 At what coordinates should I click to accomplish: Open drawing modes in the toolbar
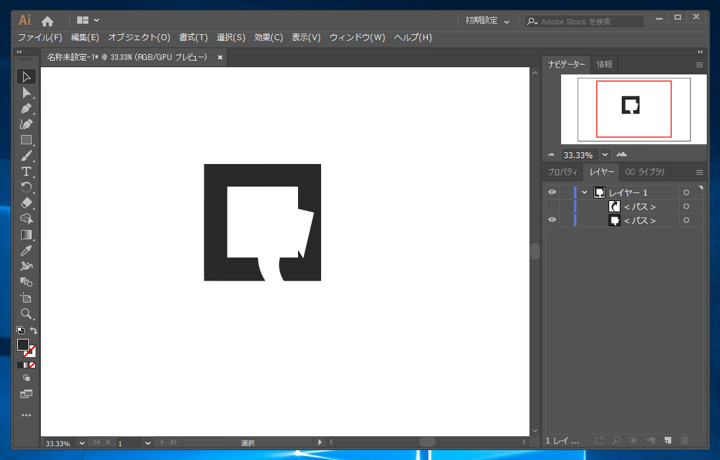pyautogui.click(x=26, y=378)
